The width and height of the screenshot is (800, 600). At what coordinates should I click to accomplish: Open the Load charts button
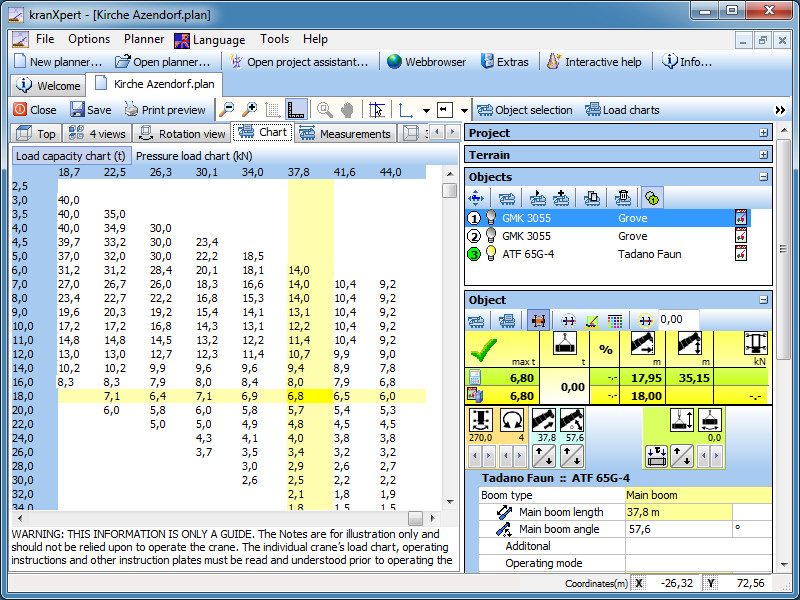coord(622,110)
